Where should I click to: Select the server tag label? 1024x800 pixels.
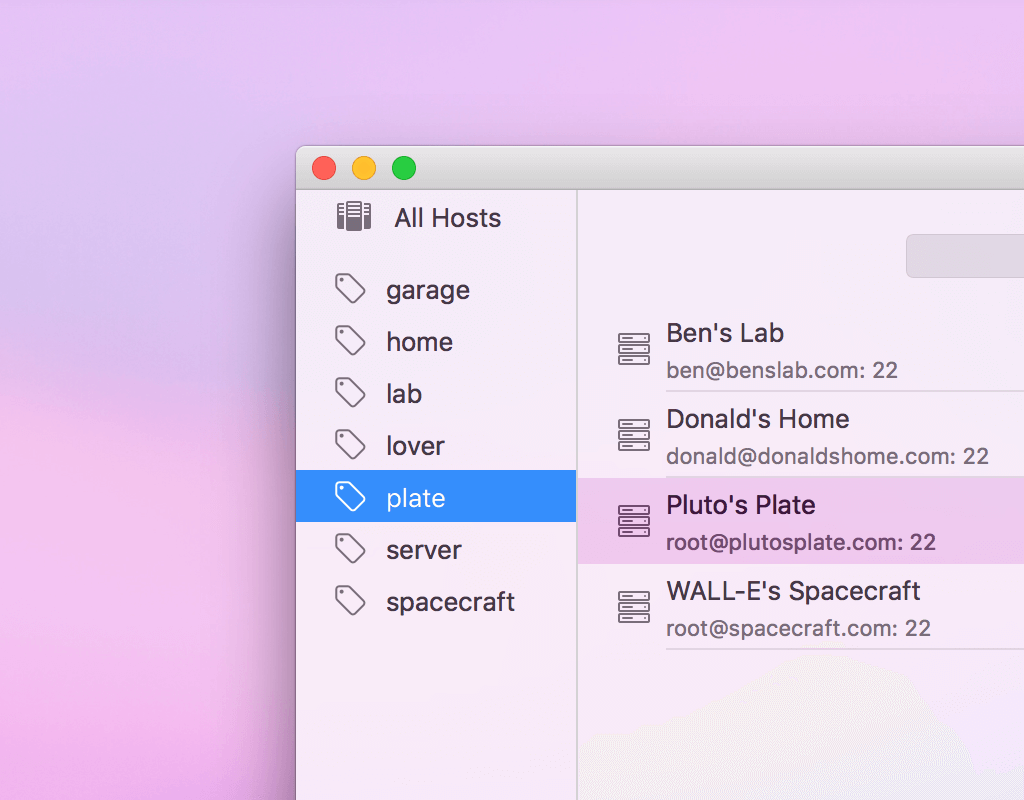click(423, 551)
